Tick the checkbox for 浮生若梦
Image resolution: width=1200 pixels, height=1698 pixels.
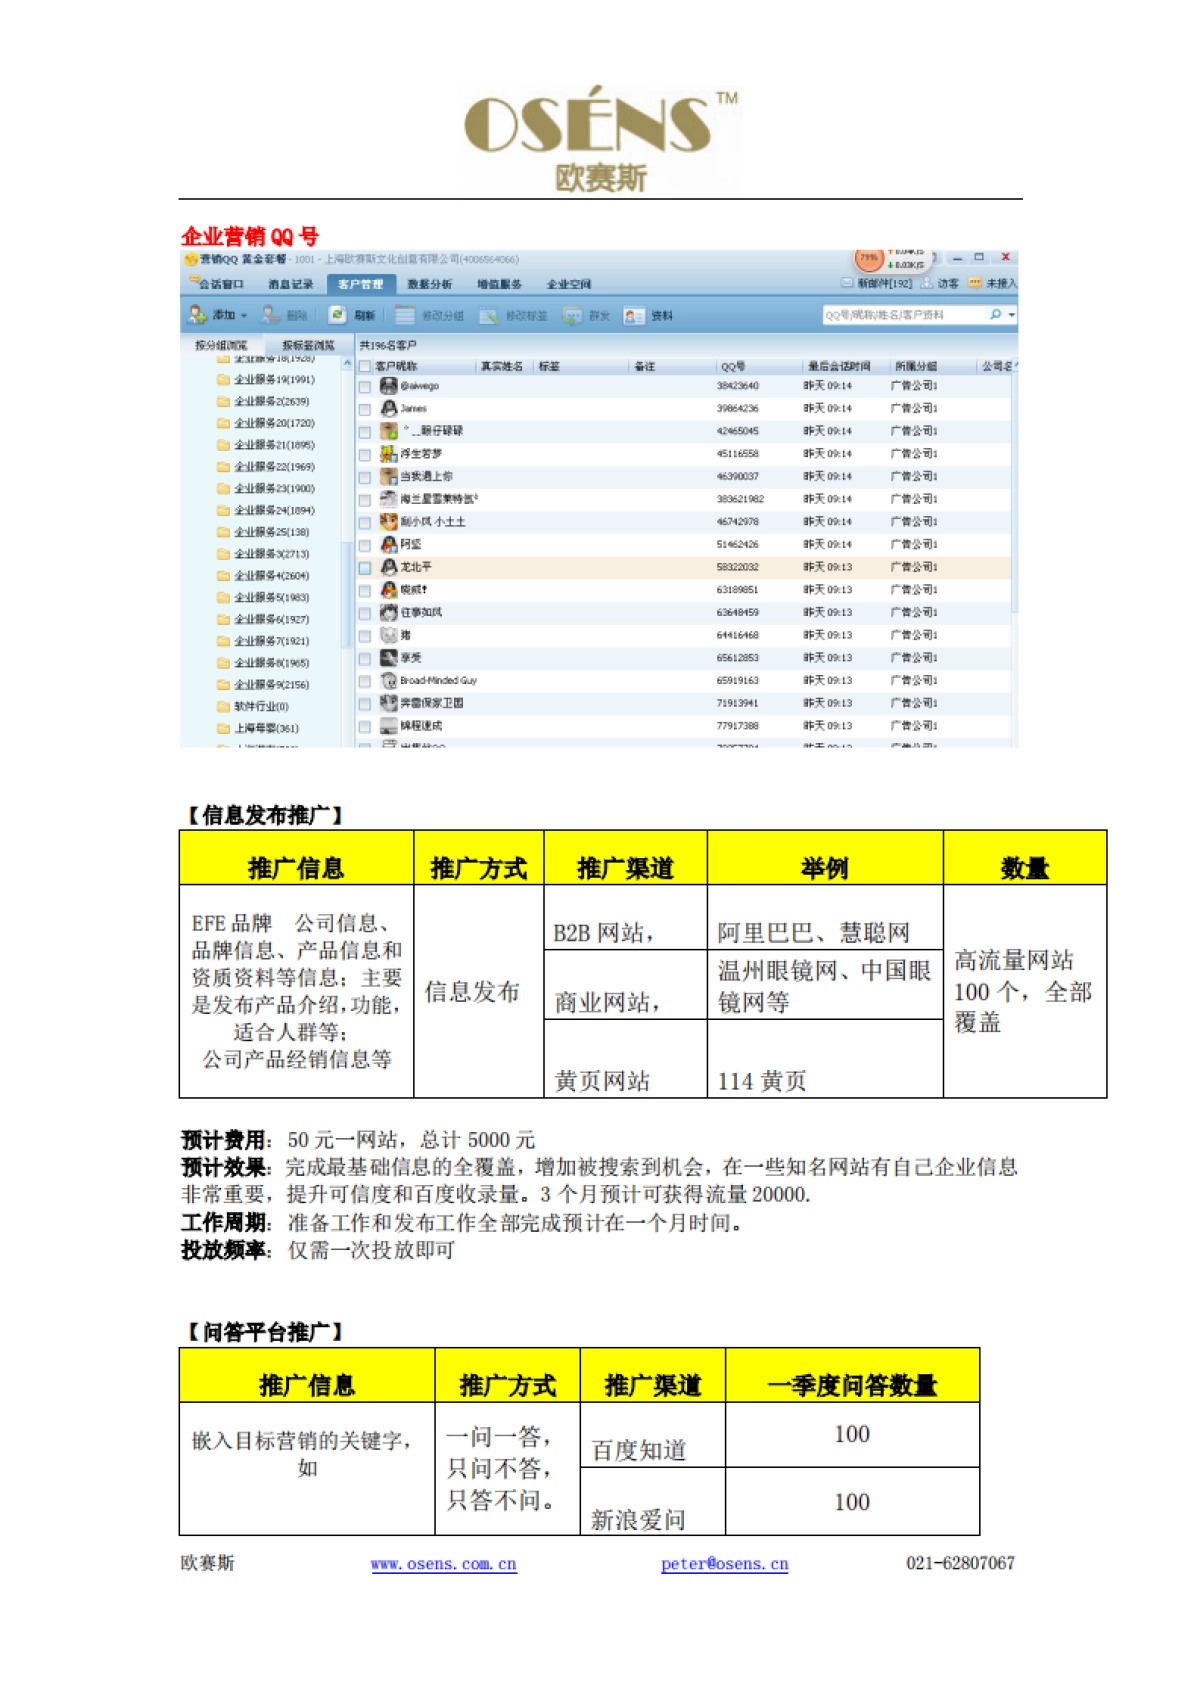pos(365,454)
